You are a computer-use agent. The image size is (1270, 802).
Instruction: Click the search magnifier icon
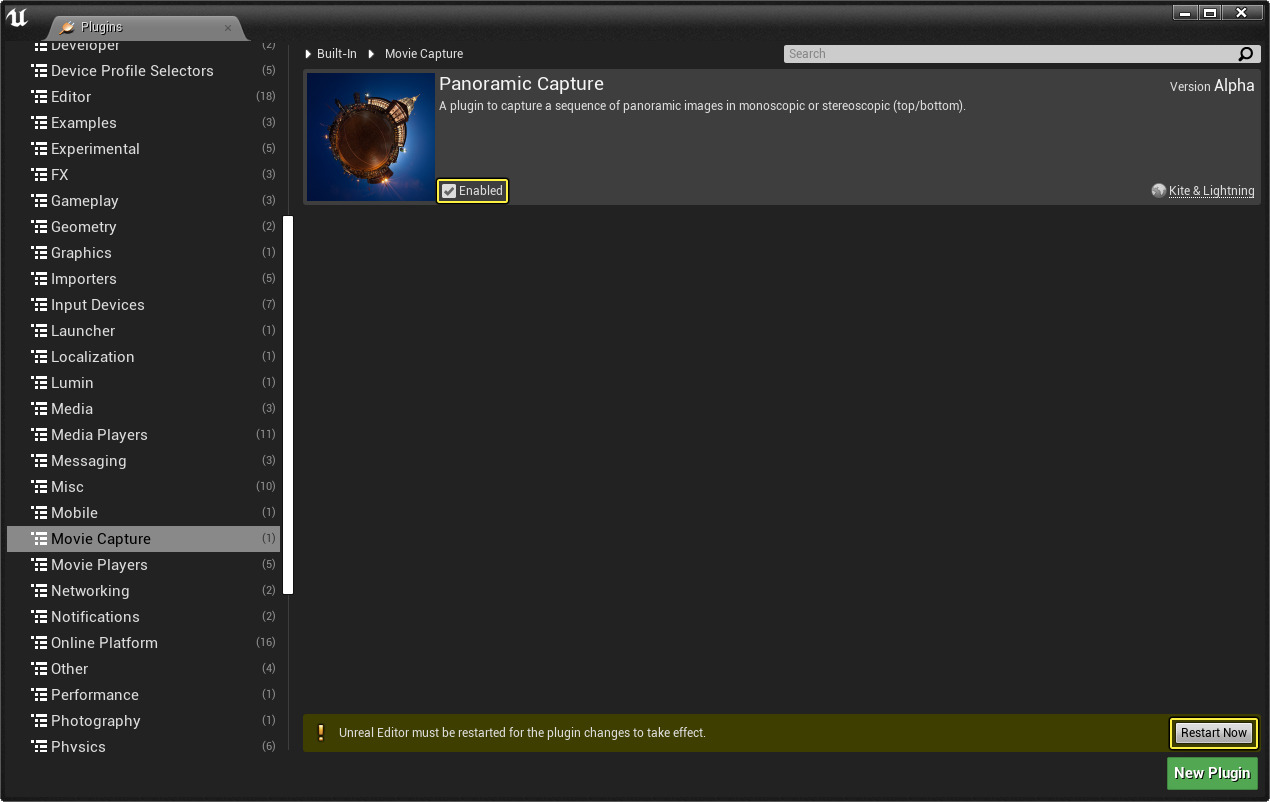tap(1245, 54)
